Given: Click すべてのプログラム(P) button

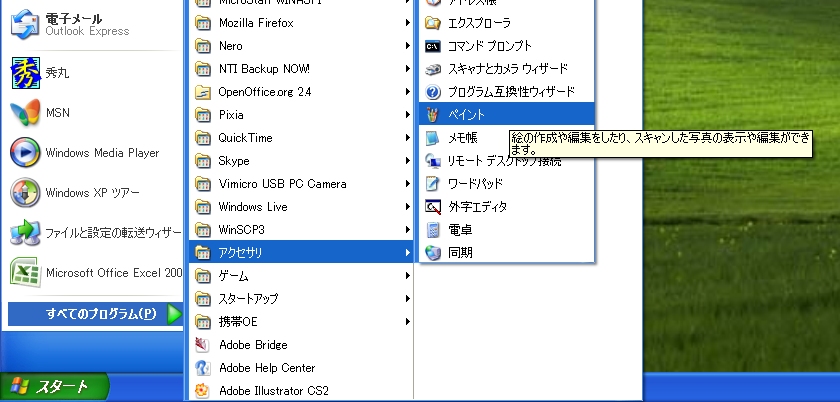Looking at the screenshot, I should (x=95, y=314).
